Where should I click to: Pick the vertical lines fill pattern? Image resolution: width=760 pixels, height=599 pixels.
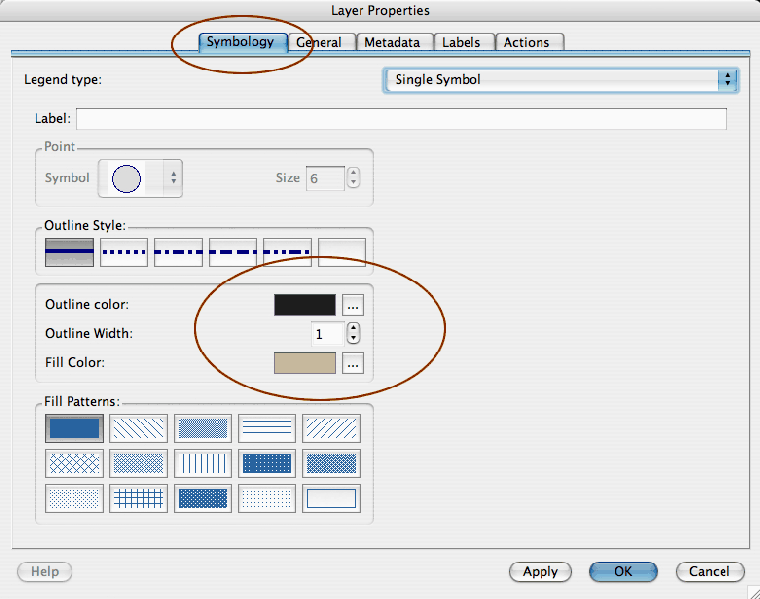click(x=203, y=463)
